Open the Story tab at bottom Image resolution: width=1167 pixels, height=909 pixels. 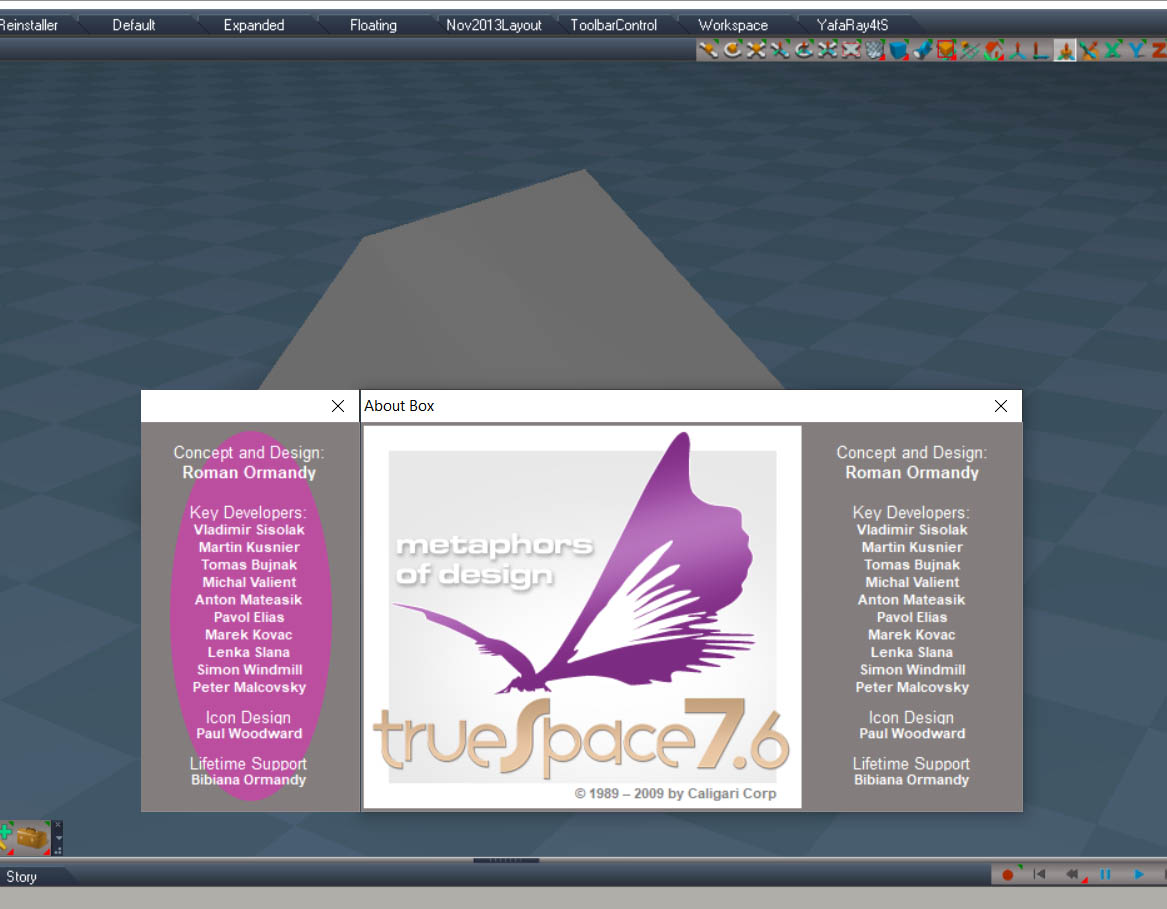tap(22, 877)
